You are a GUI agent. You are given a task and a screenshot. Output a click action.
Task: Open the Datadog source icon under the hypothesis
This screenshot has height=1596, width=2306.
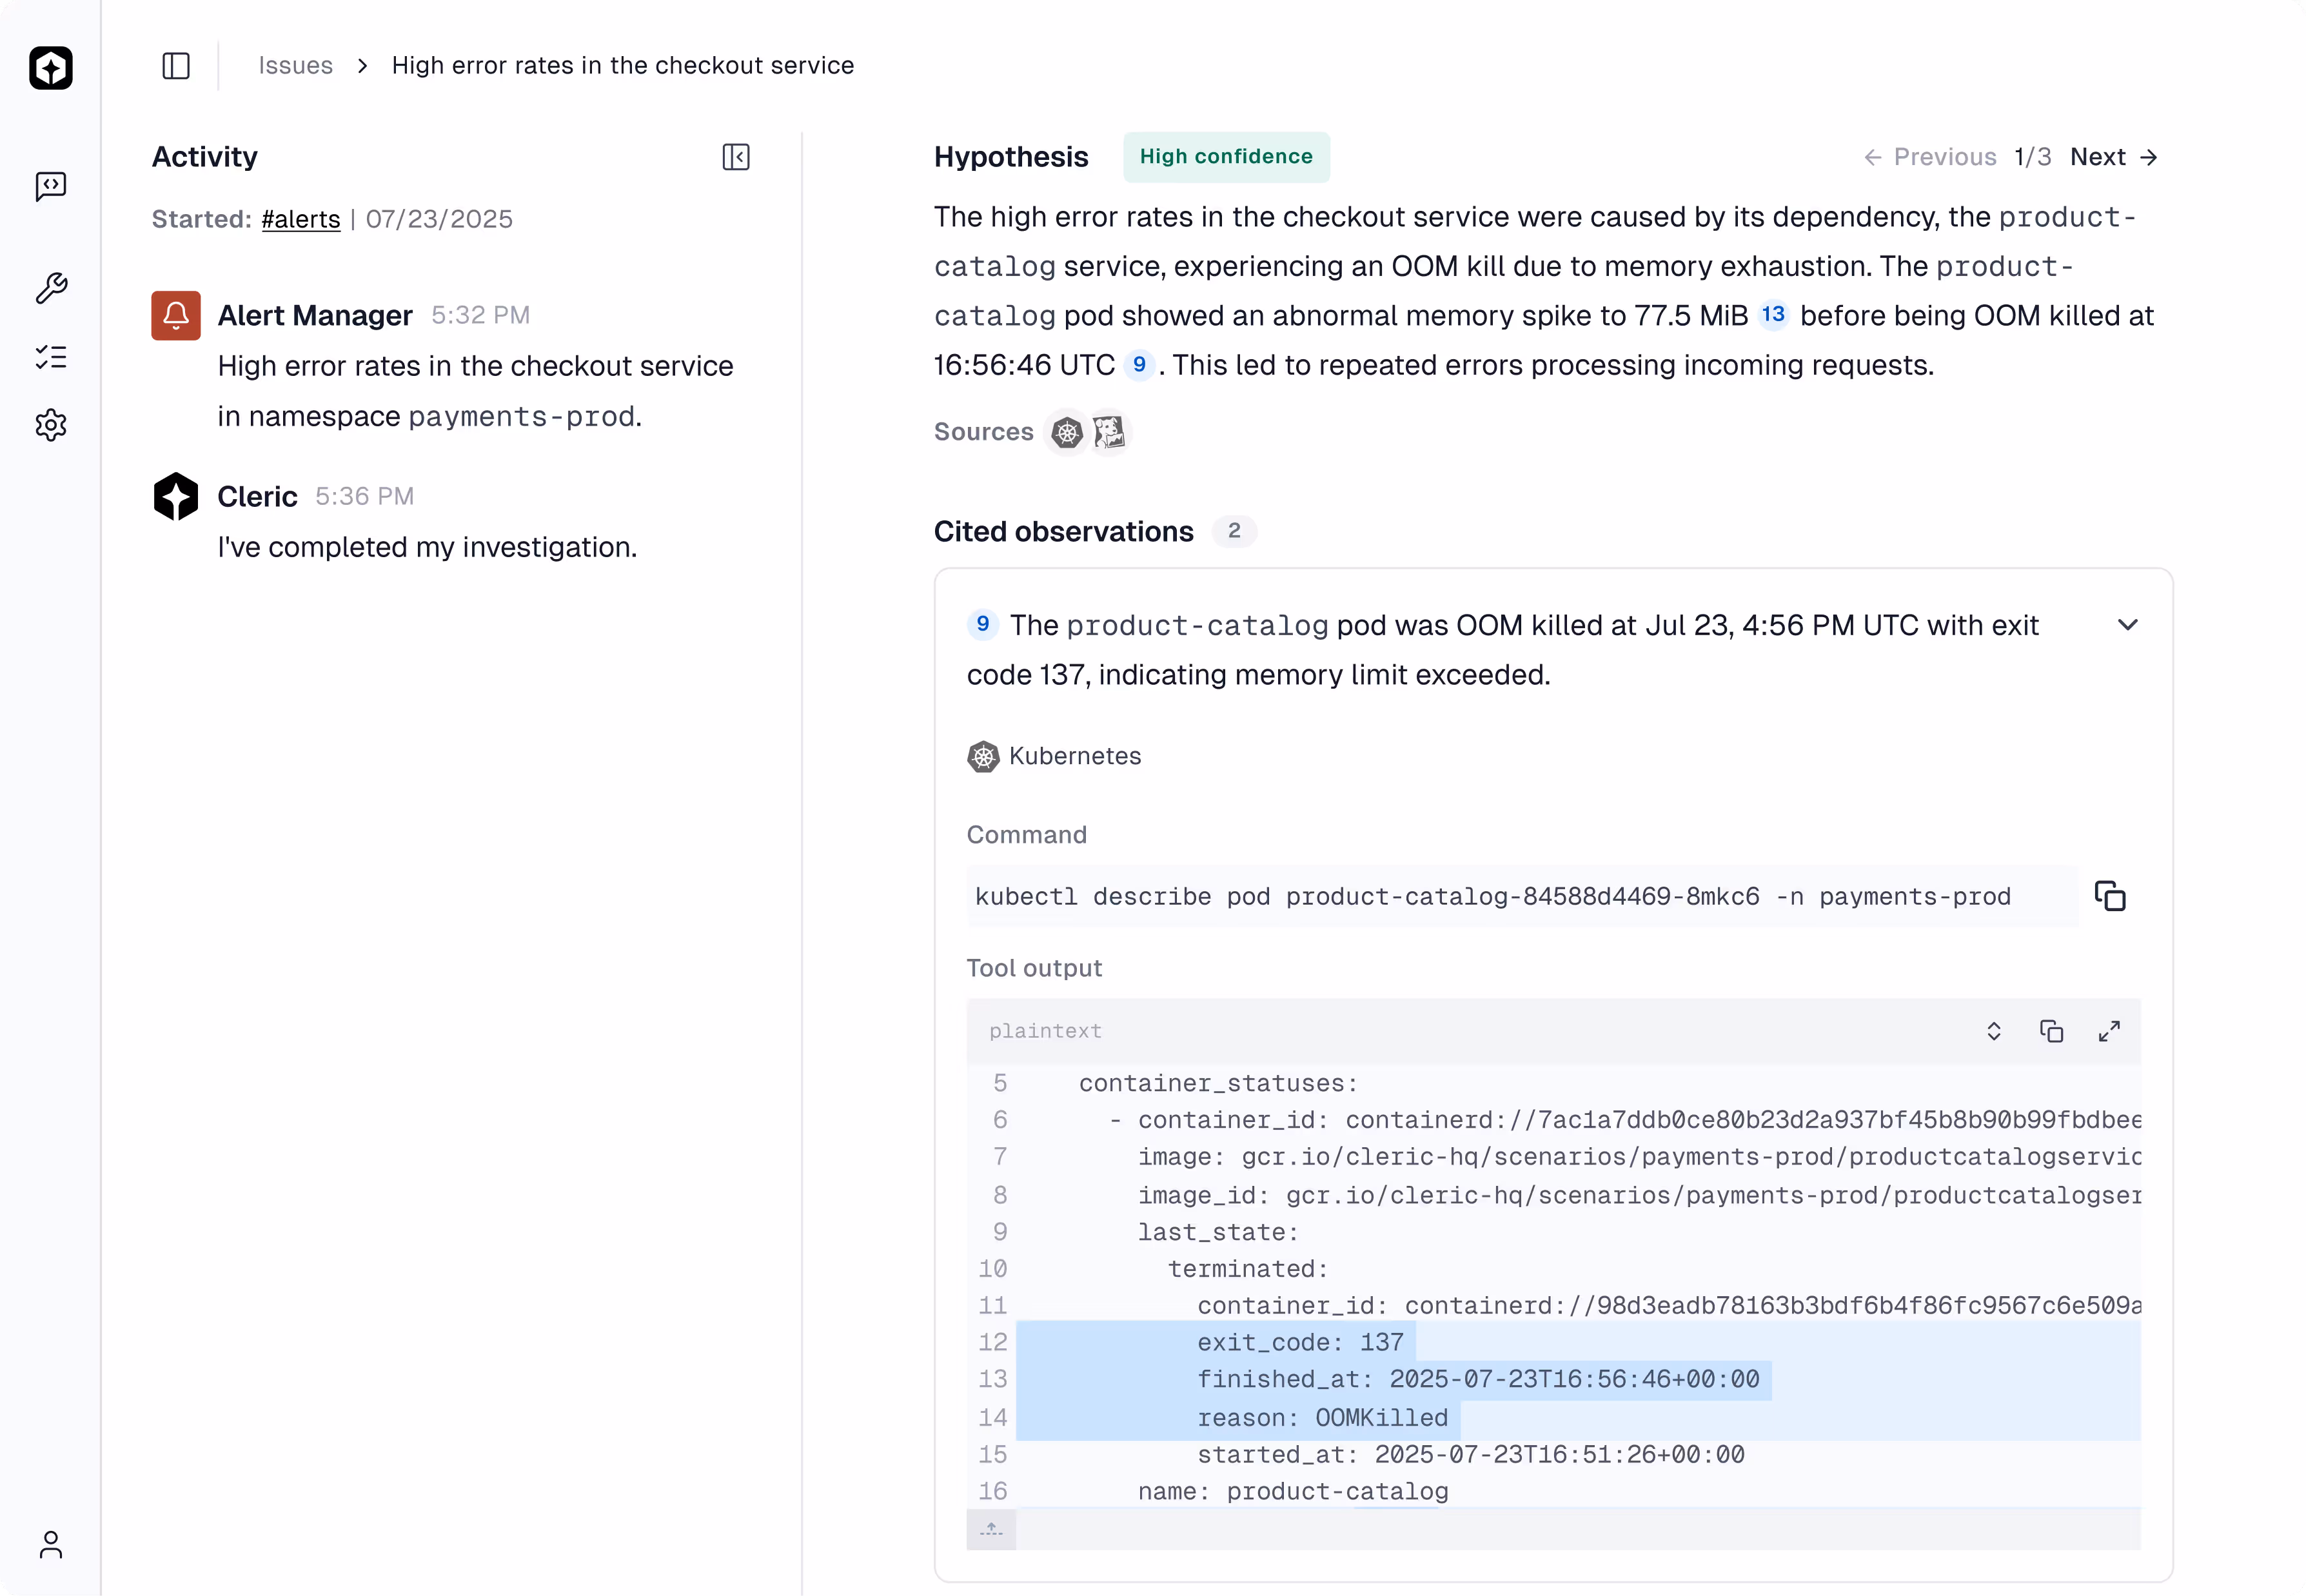1109,432
